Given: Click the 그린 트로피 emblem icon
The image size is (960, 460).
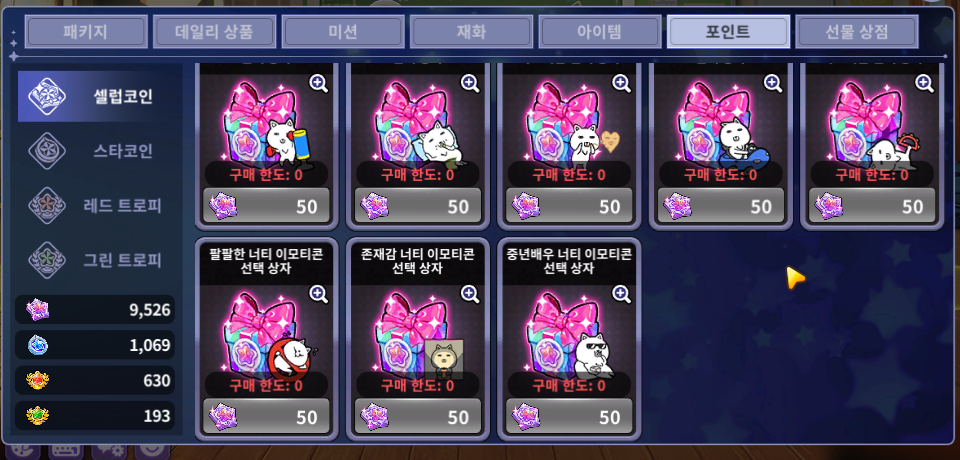Looking at the screenshot, I should pos(48,260).
